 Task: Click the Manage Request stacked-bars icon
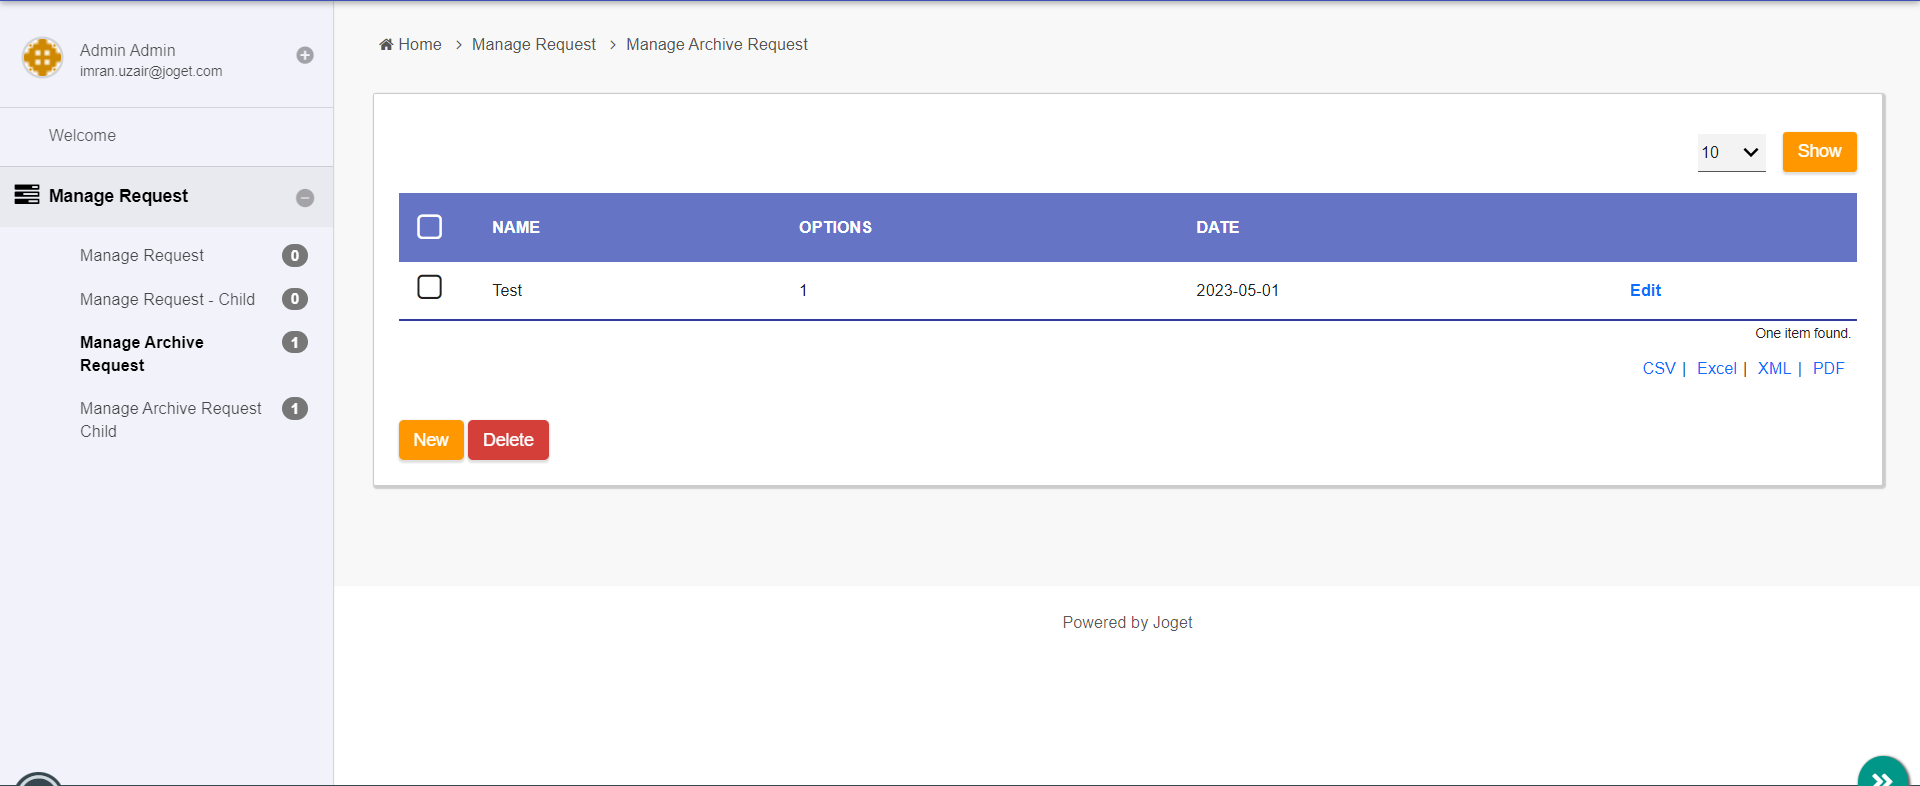click(27, 195)
